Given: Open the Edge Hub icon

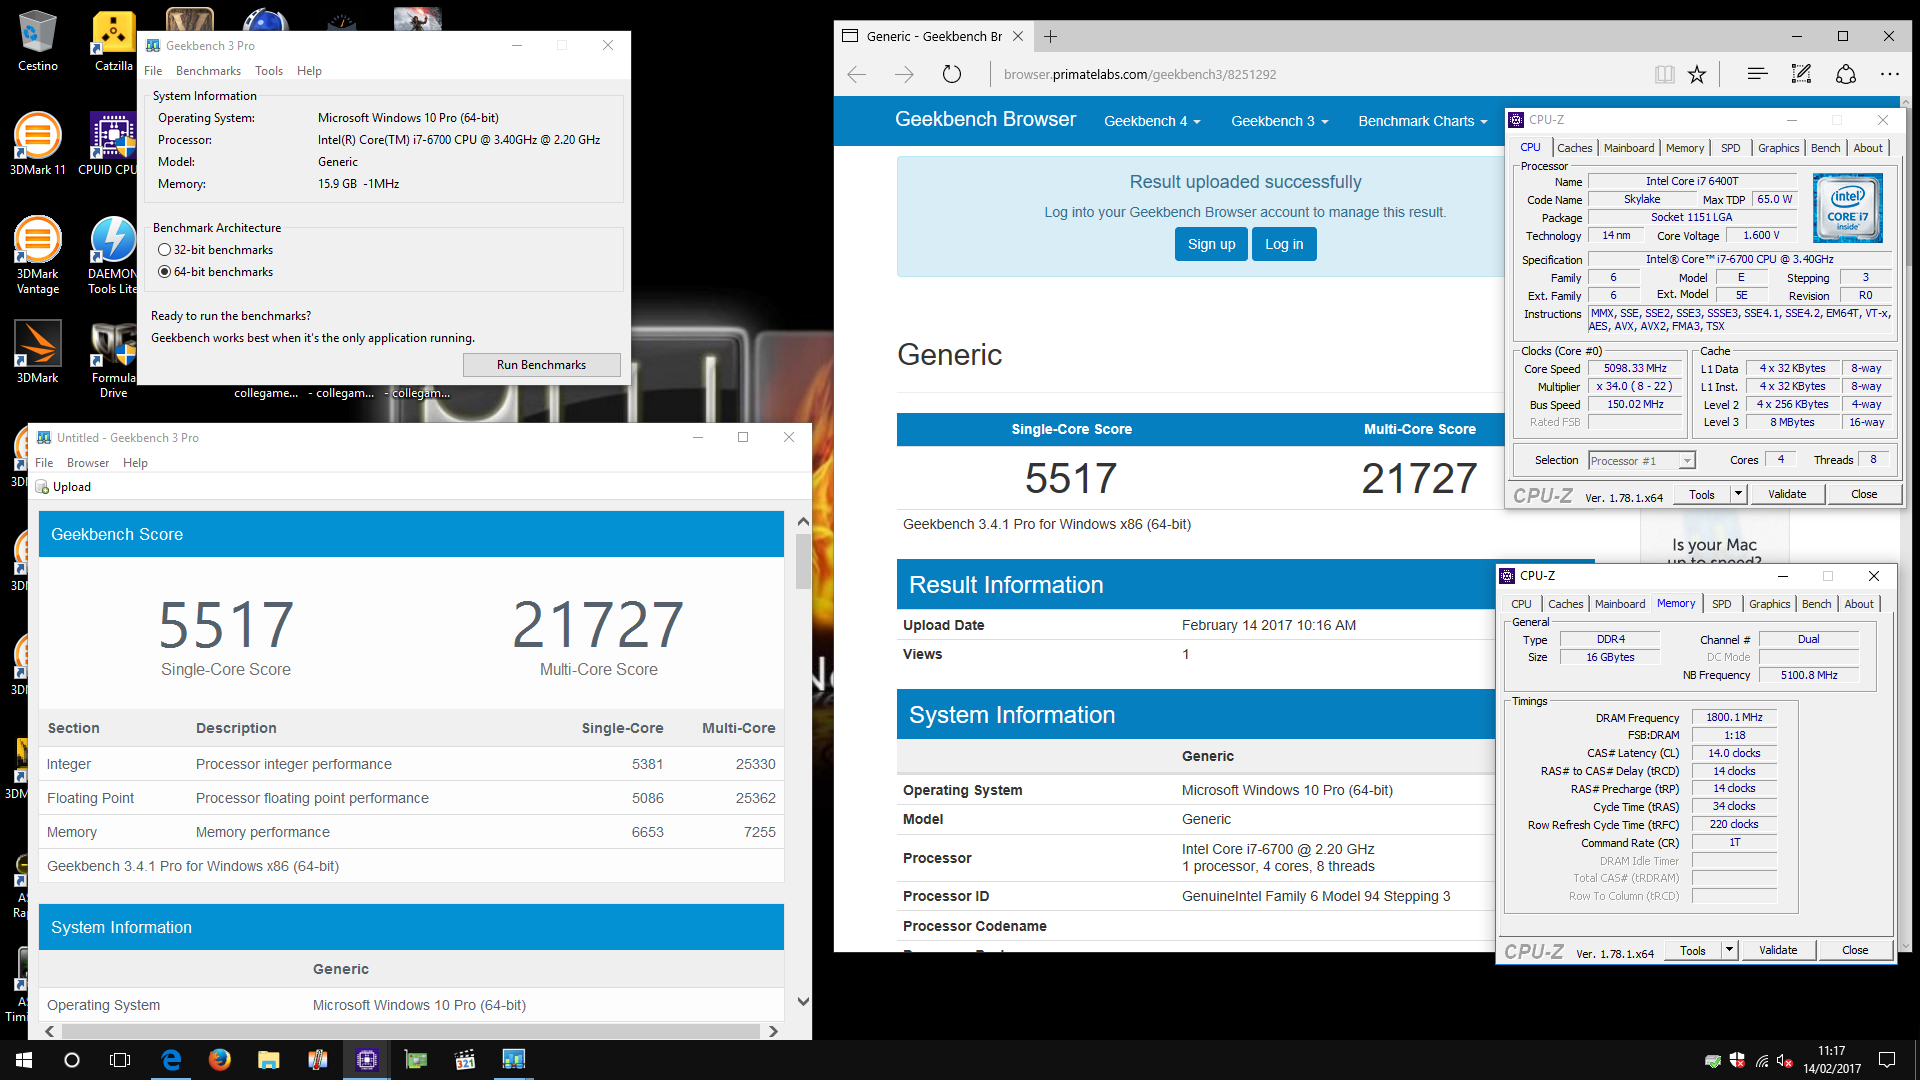Looking at the screenshot, I should click(1757, 74).
